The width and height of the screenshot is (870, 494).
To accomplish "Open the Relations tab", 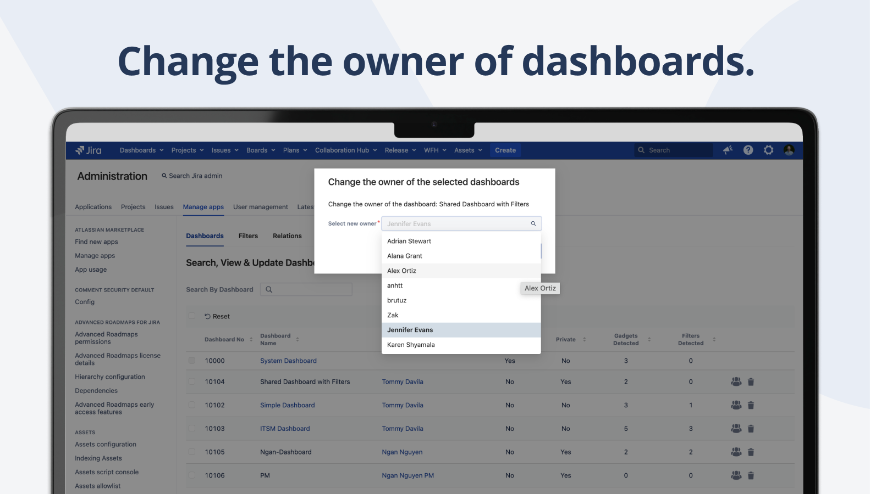I will pos(287,236).
